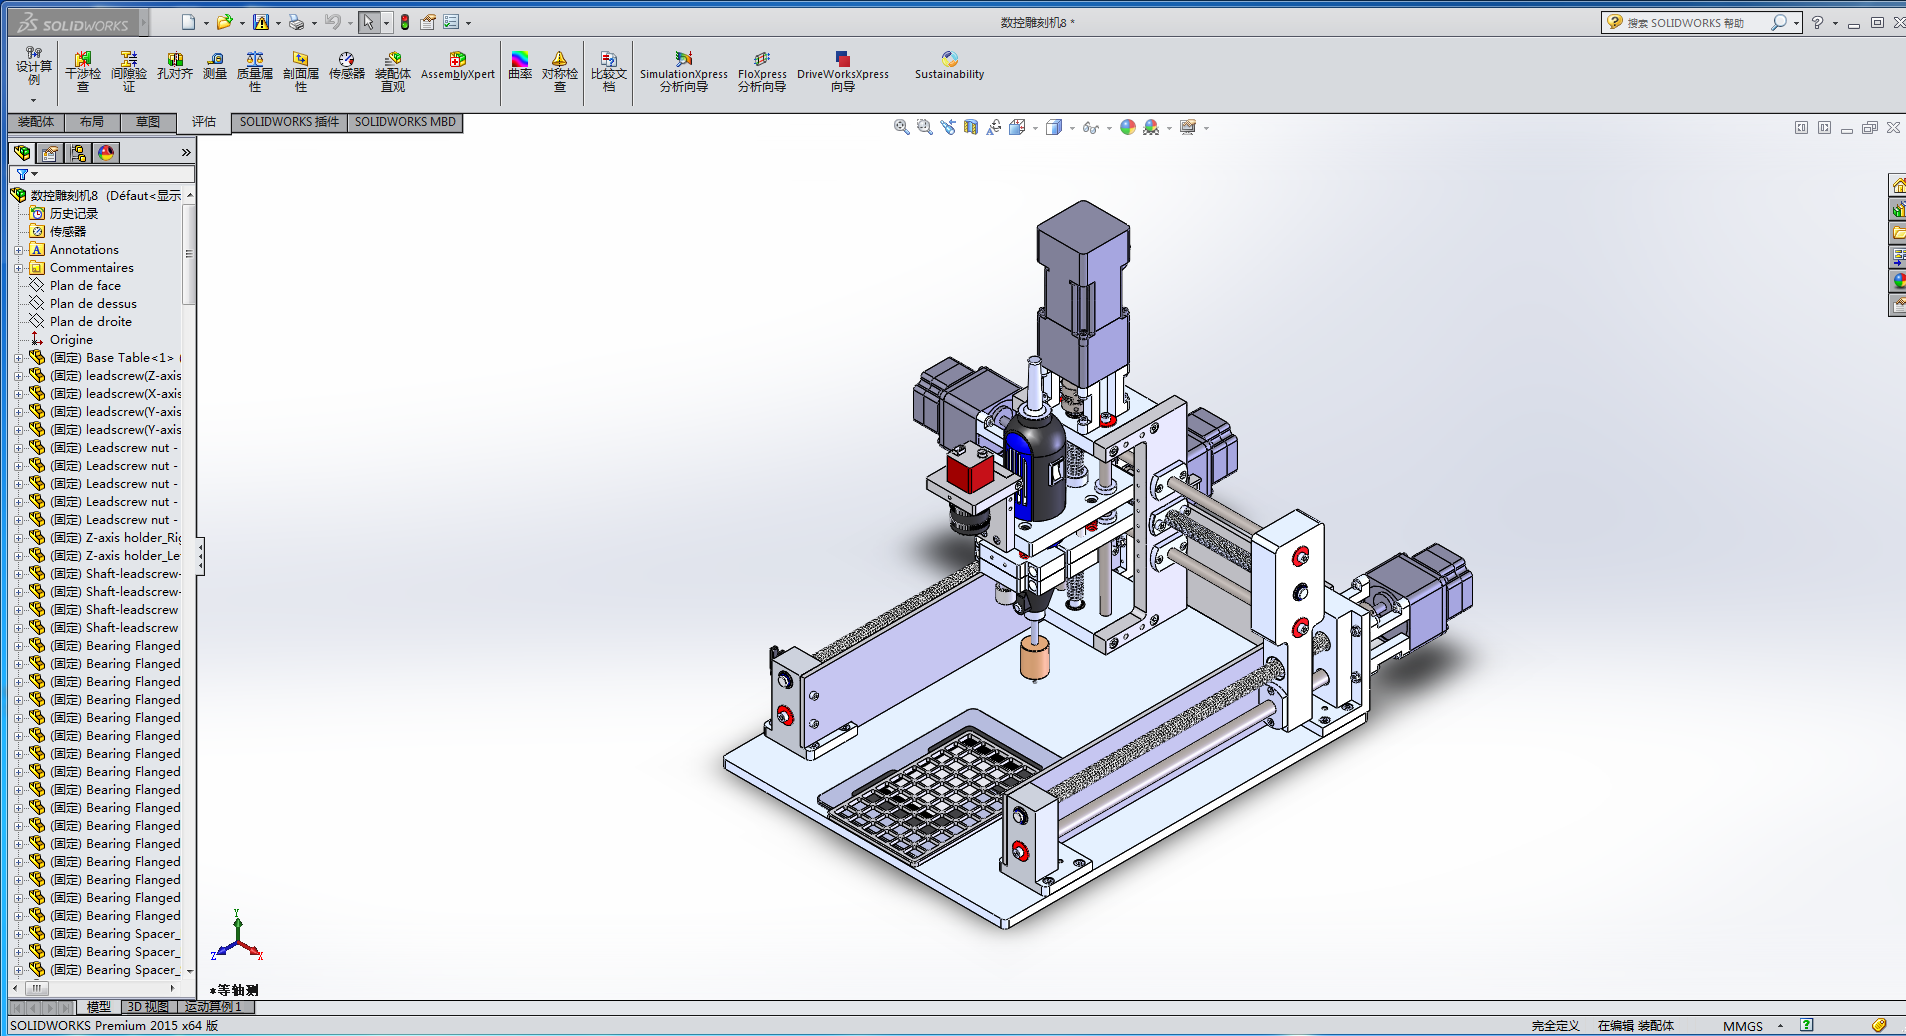Select Plan de face in feature tree
This screenshot has width=1906, height=1036.
[85, 286]
